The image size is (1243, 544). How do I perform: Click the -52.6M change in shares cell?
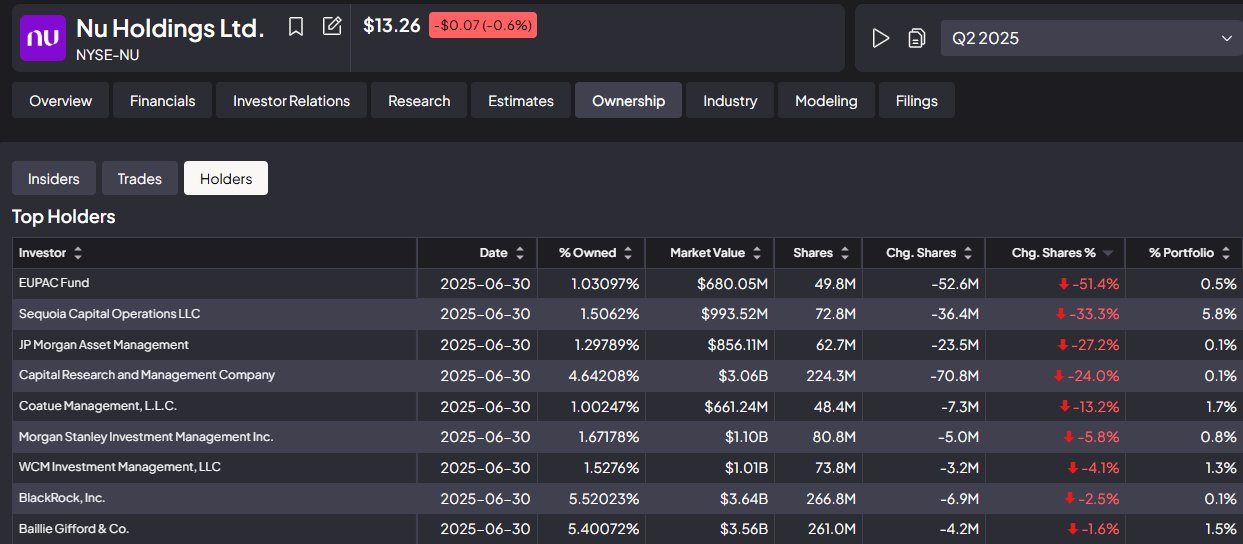pyautogui.click(x=954, y=284)
